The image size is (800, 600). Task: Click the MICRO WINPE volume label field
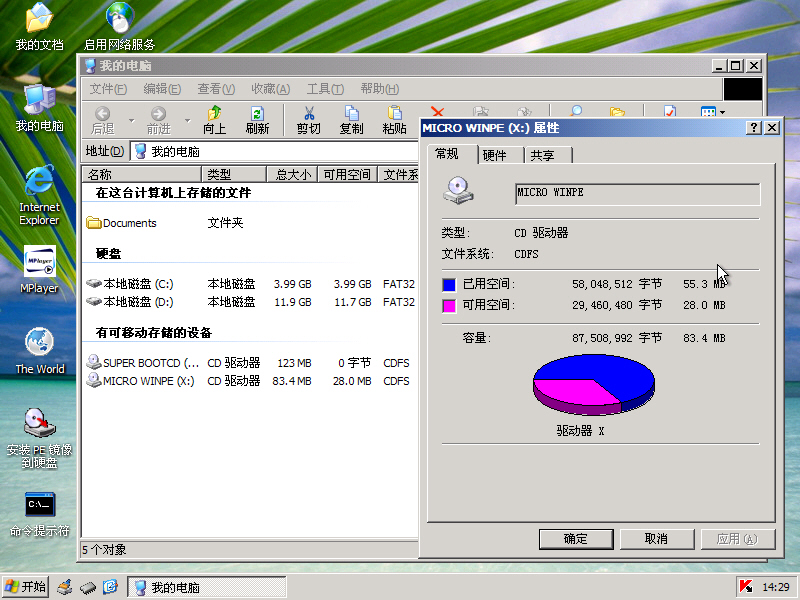[x=637, y=194]
